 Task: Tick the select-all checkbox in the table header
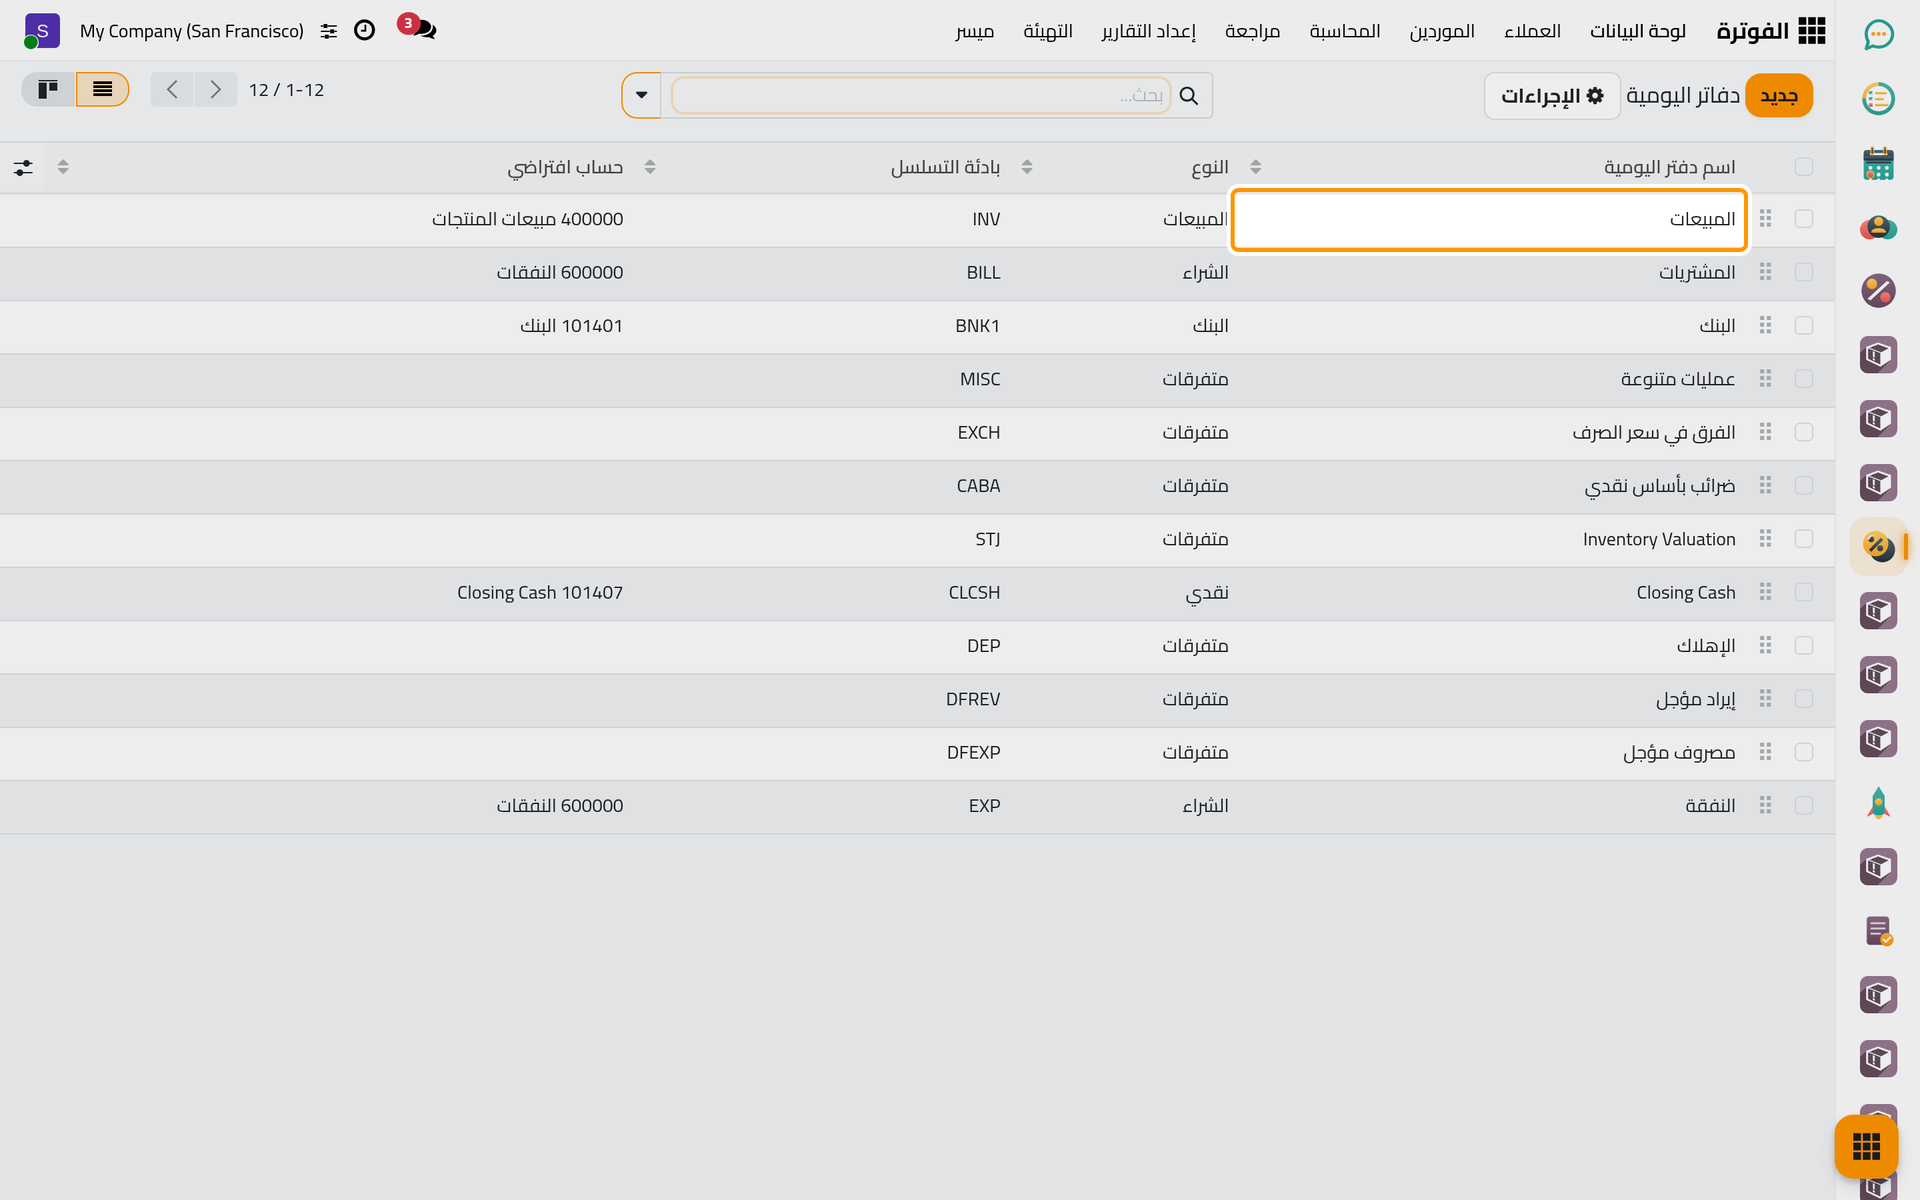pos(1804,167)
